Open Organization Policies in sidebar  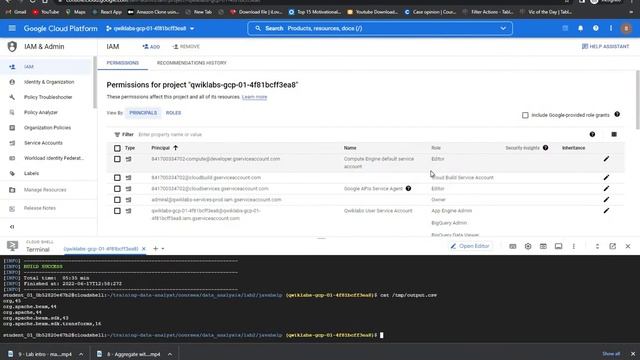click(x=46, y=128)
